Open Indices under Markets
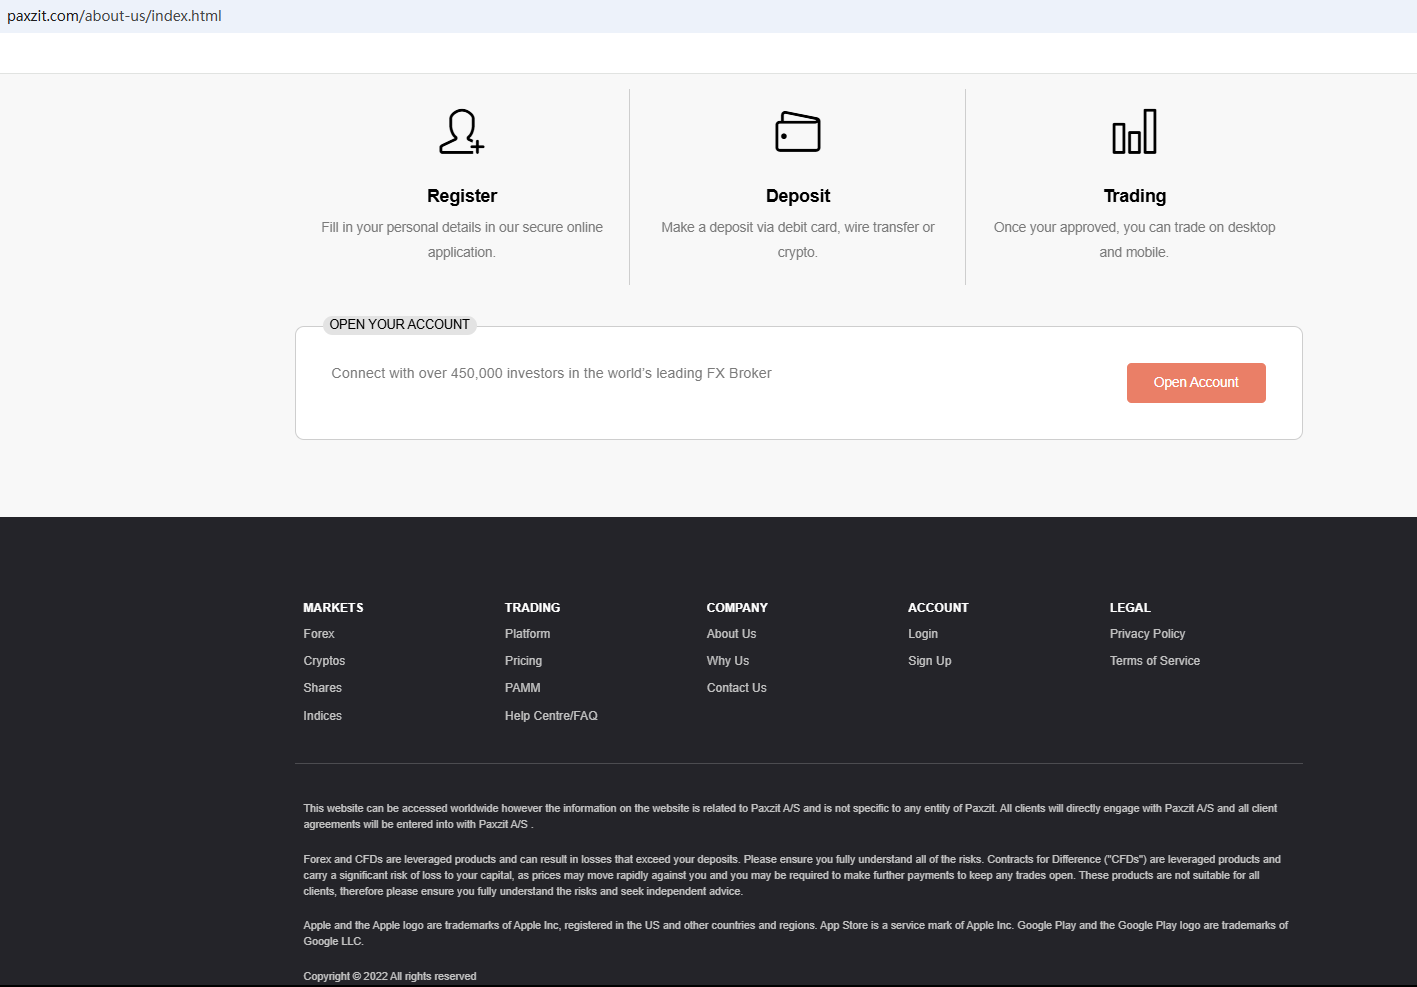 click(x=322, y=716)
